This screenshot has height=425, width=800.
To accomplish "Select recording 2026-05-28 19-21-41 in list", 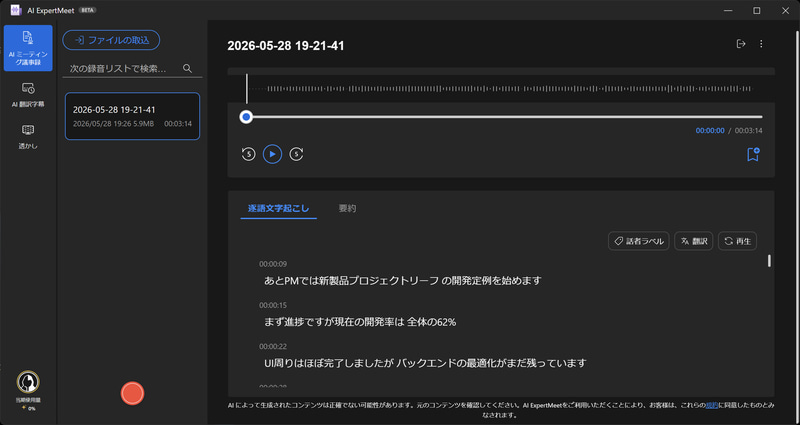I will (132, 116).
